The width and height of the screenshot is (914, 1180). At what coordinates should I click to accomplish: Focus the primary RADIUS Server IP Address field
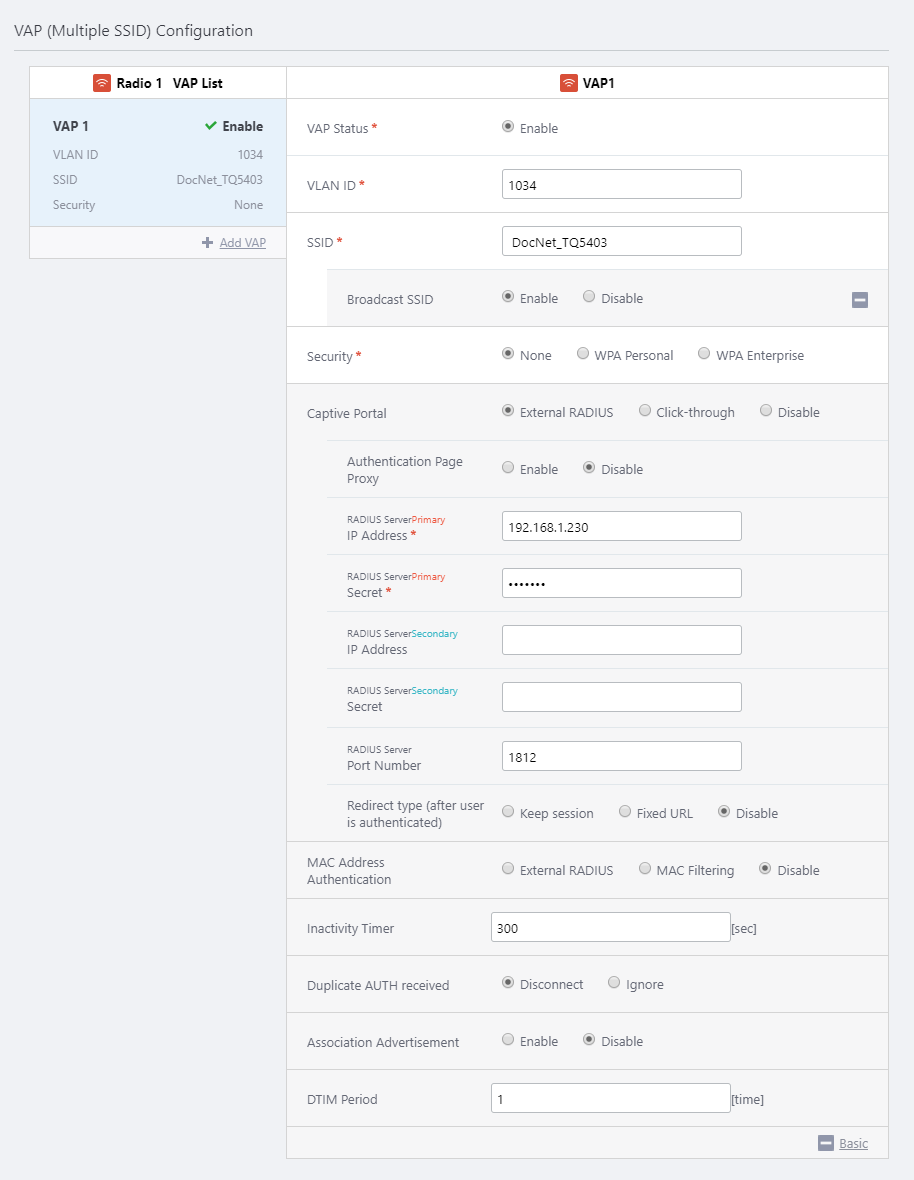coord(621,526)
